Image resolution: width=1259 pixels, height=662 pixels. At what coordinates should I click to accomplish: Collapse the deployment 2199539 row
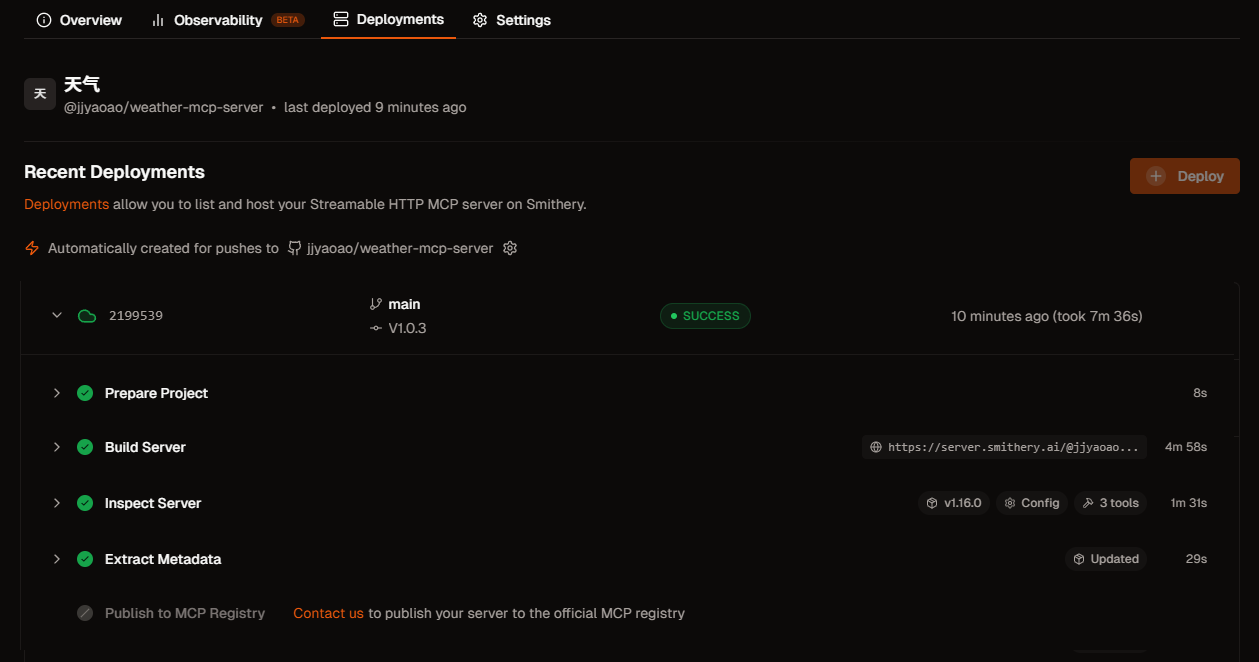tap(57, 316)
